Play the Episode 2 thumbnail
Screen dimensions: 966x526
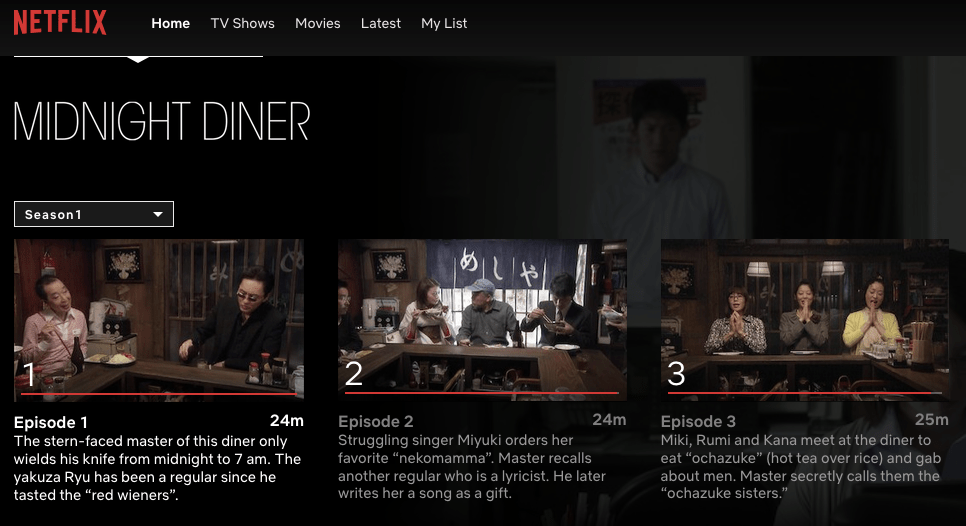coord(482,320)
